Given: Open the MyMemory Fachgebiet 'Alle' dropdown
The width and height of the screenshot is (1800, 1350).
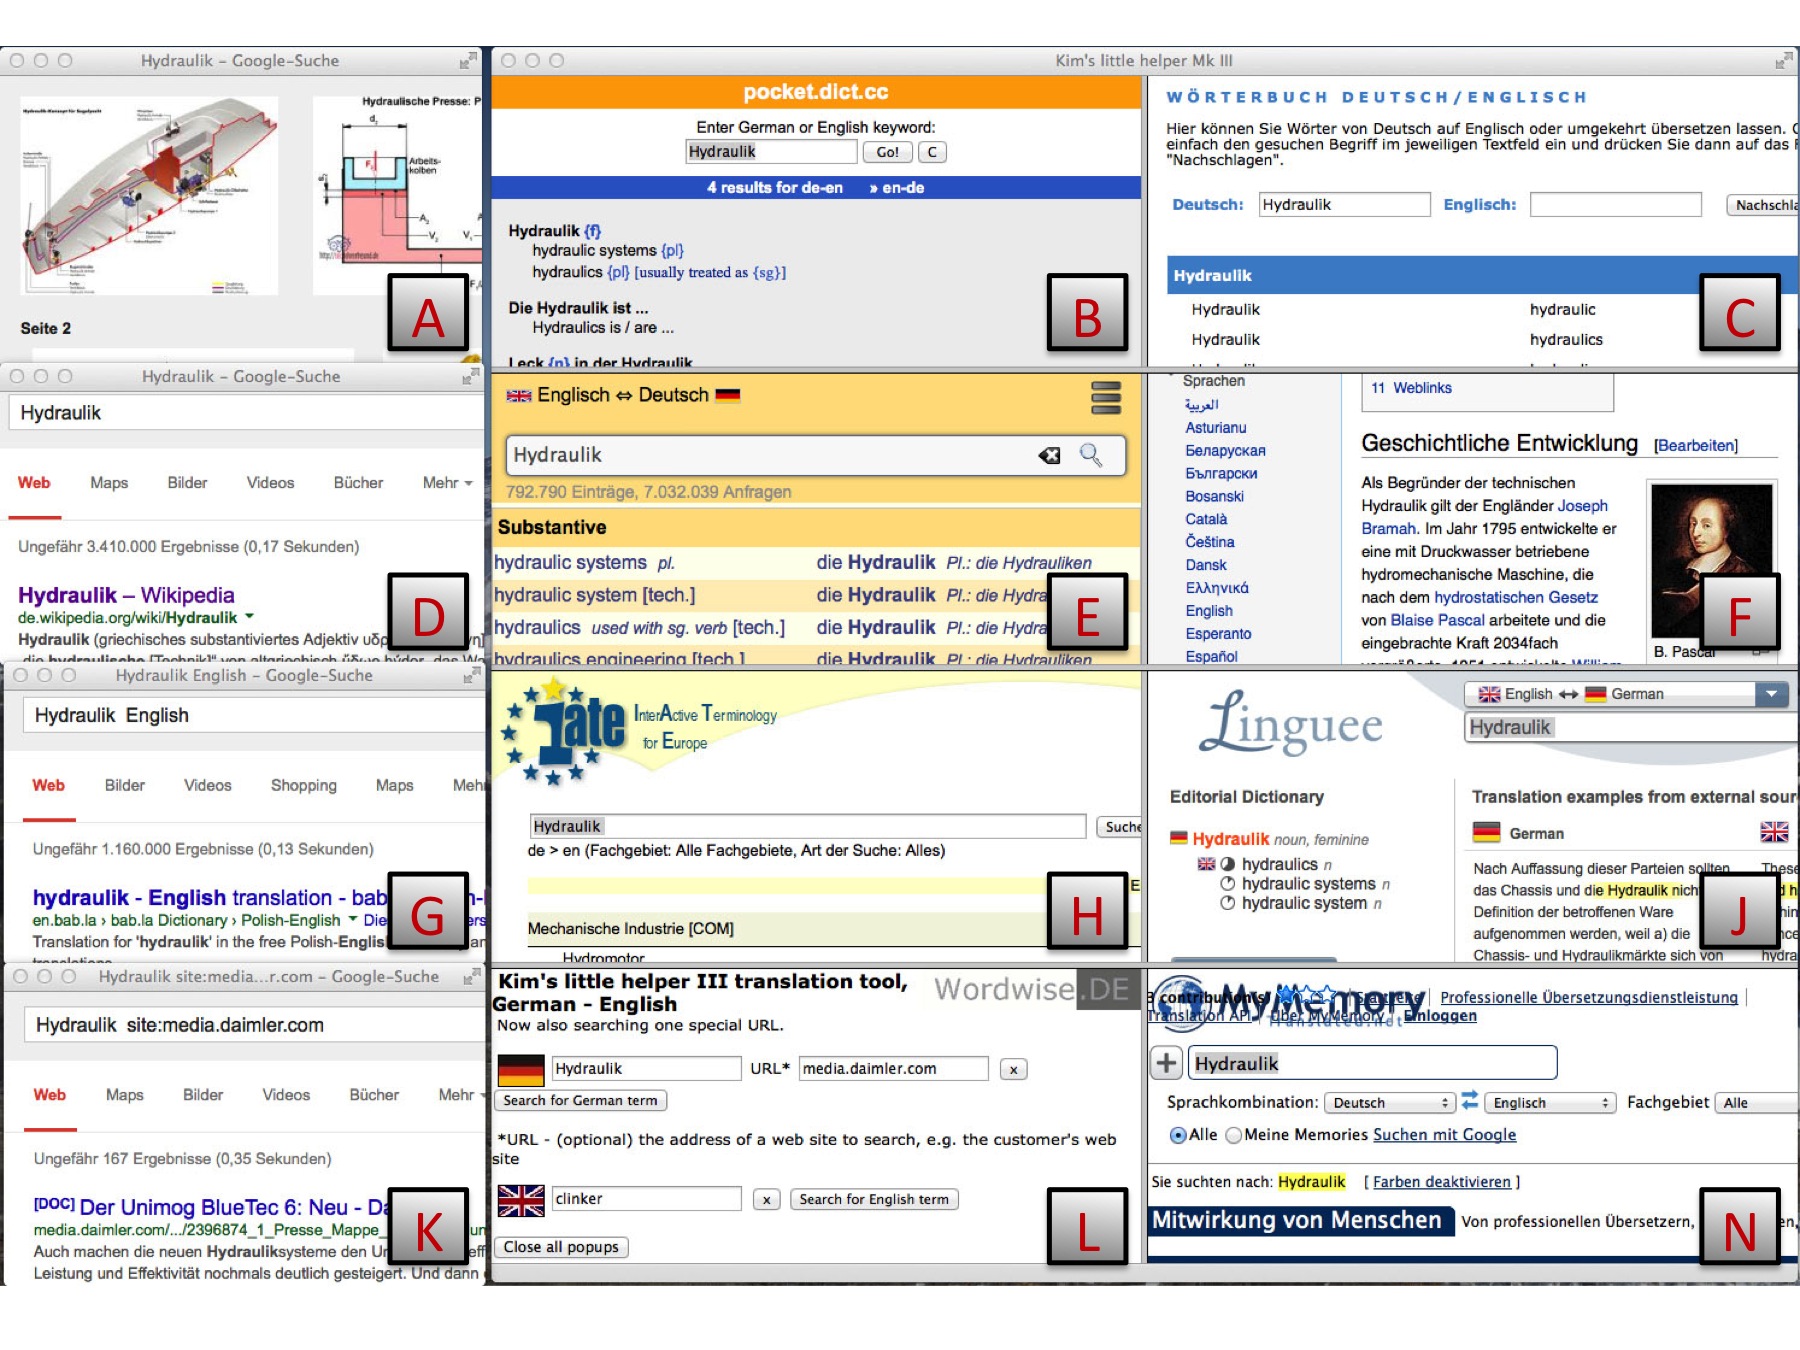Looking at the screenshot, I should (1757, 1102).
